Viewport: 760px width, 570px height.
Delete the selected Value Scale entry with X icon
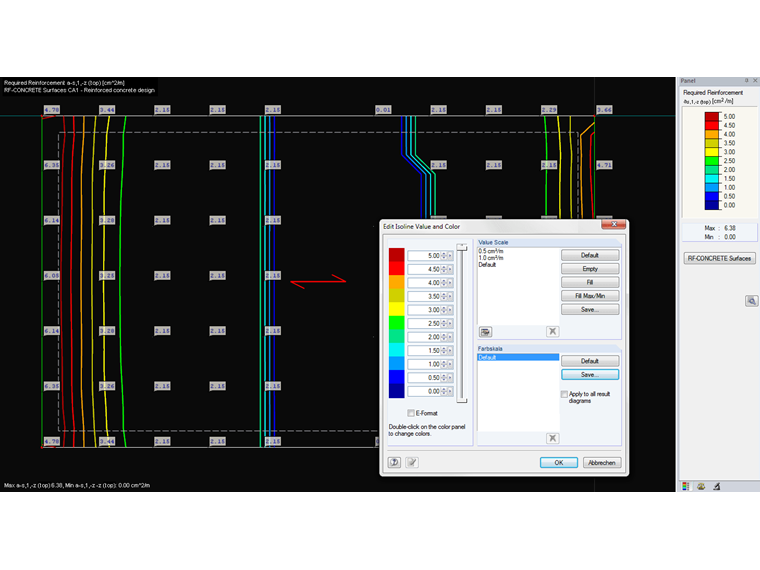pyautogui.click(x=552, y=332)
